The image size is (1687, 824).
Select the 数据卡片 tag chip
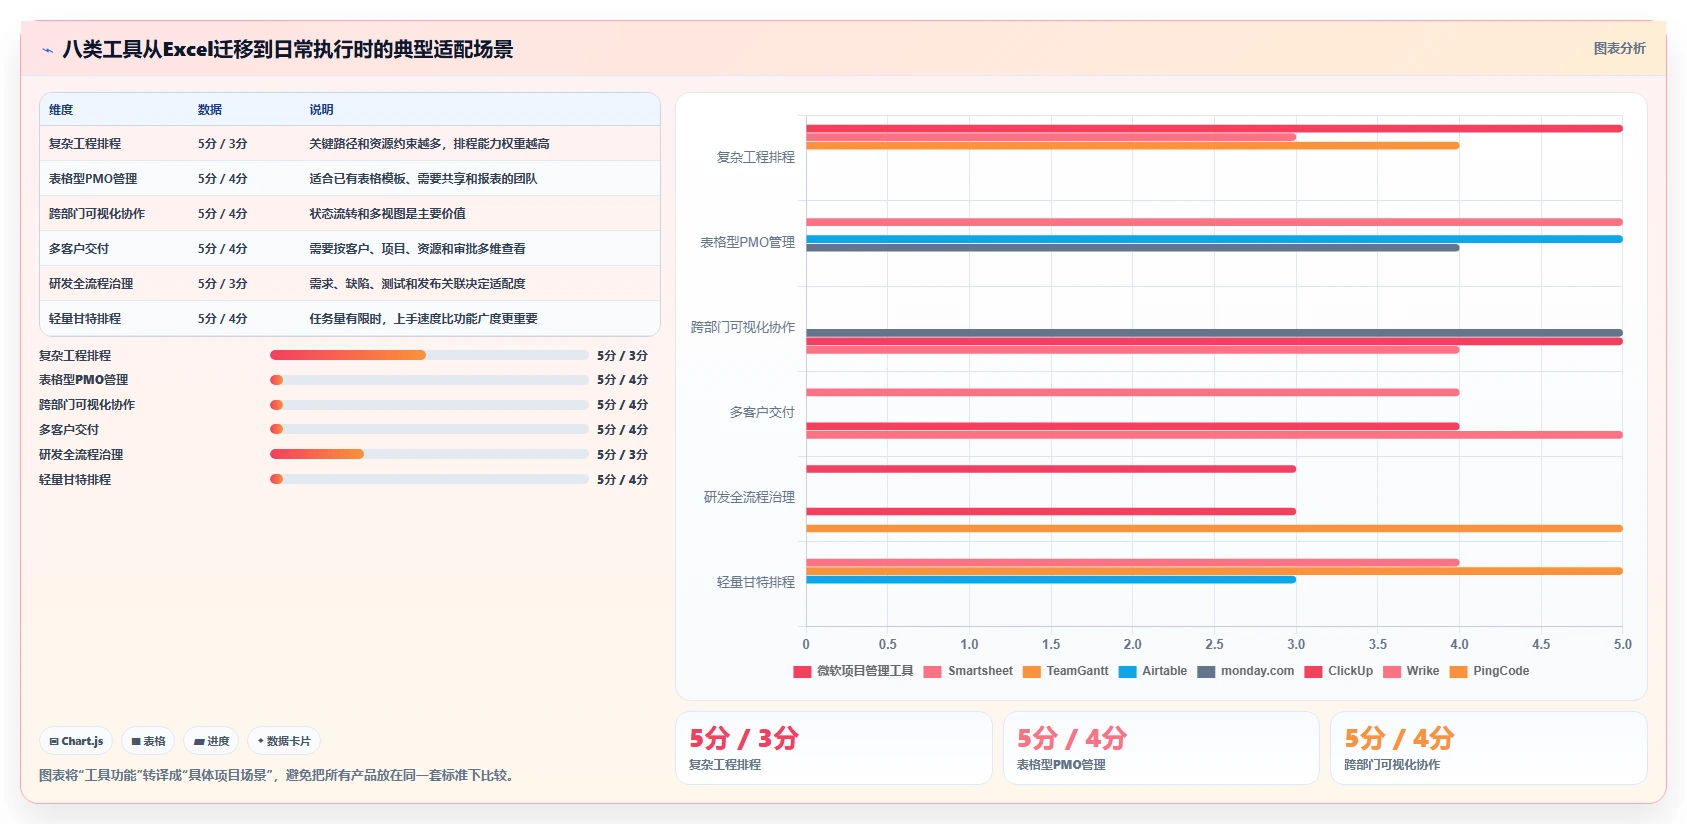[284, 741]
